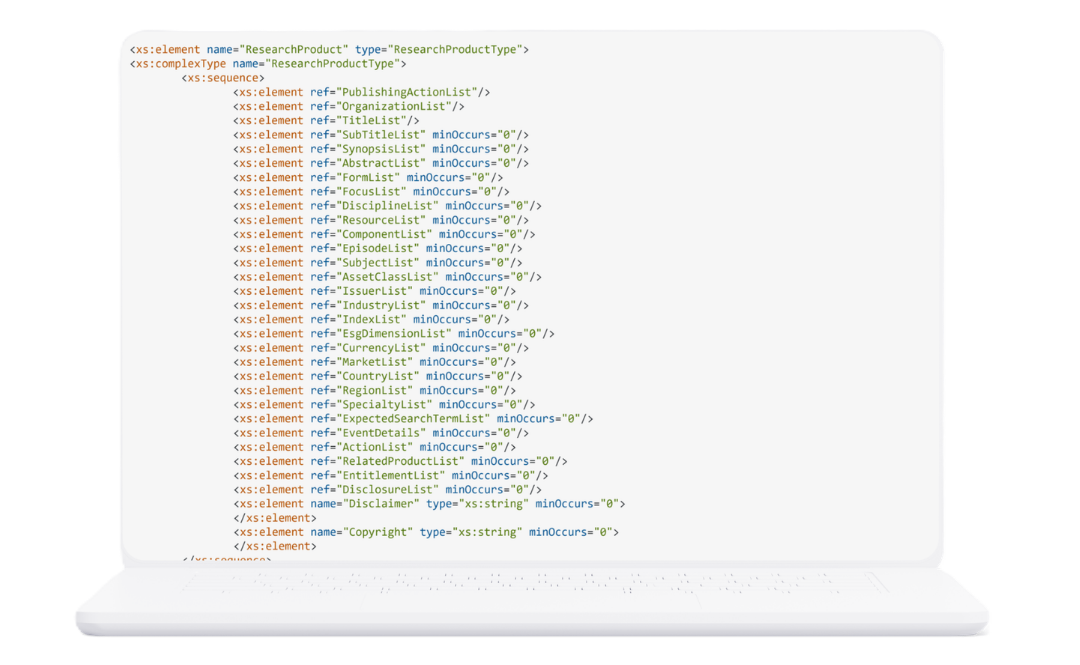This screenshot has height=665, width=1080.
Task: Click the "EntitlementList" element reference
Action: point(390,476)
